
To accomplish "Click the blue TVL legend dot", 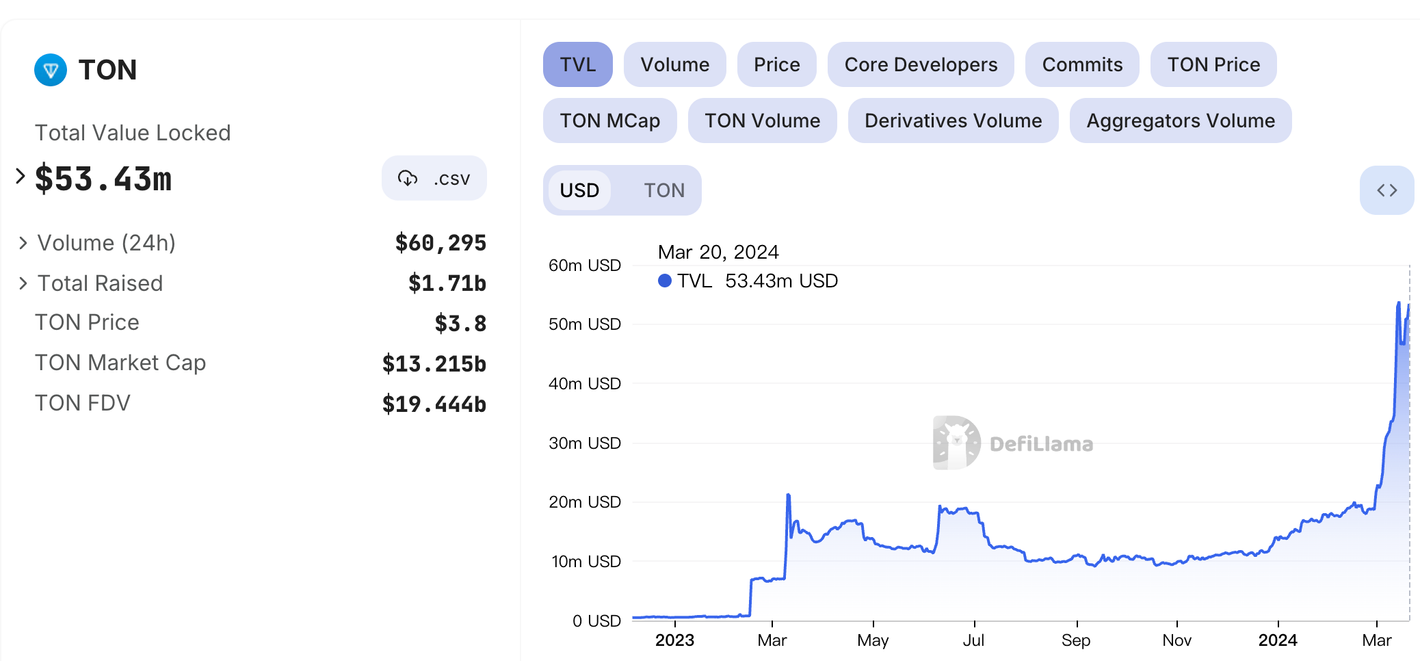I will coord(665,281).
